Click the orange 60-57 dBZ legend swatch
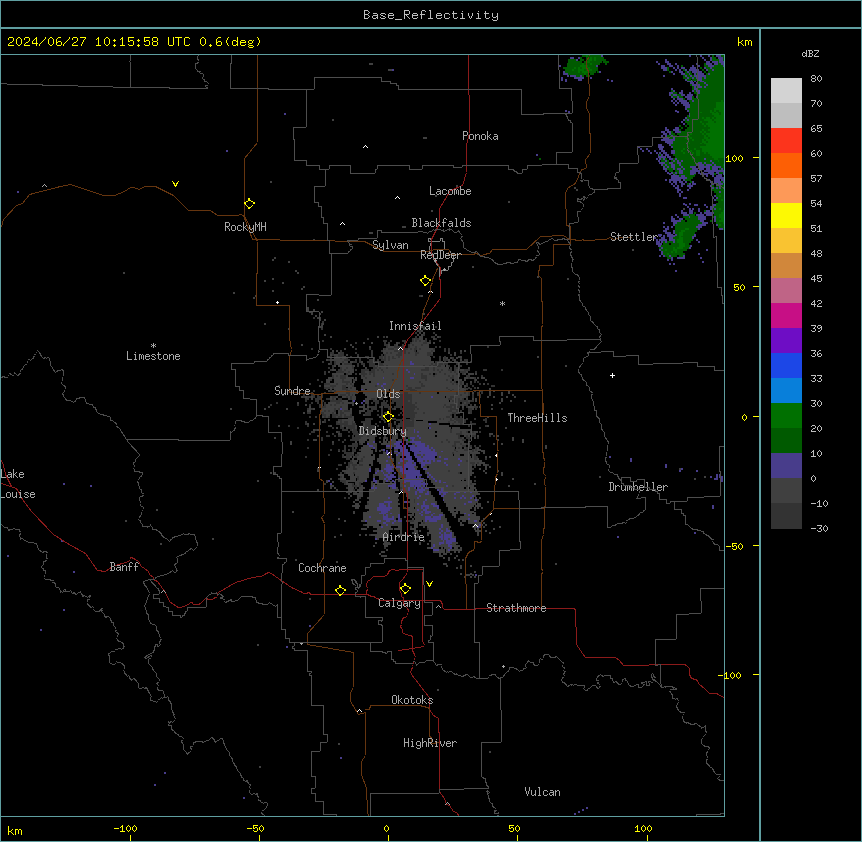 point(786,165)
